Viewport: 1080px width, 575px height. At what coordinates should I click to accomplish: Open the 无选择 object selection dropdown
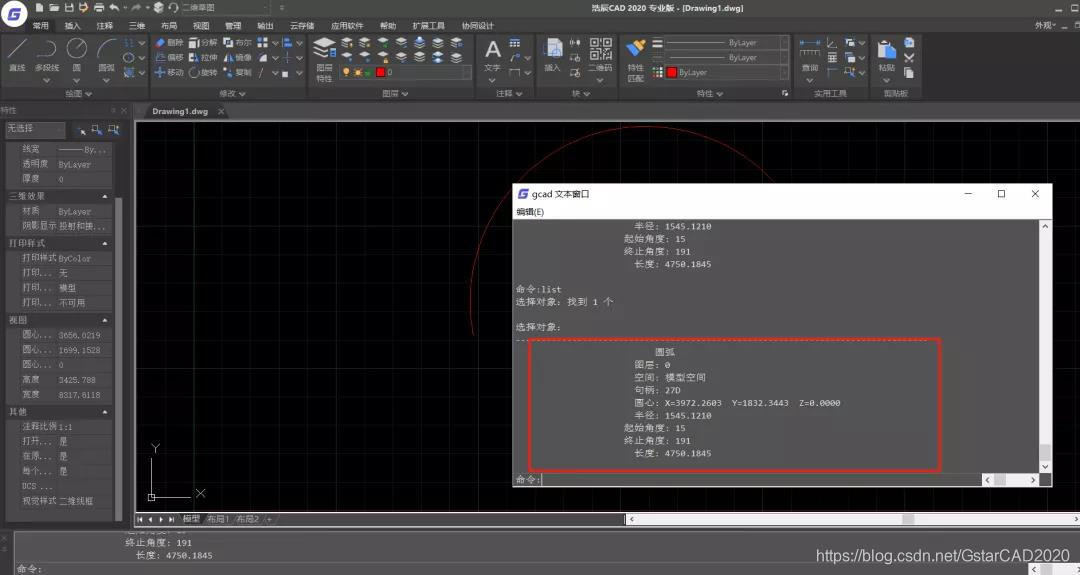(x=36, y=129)
